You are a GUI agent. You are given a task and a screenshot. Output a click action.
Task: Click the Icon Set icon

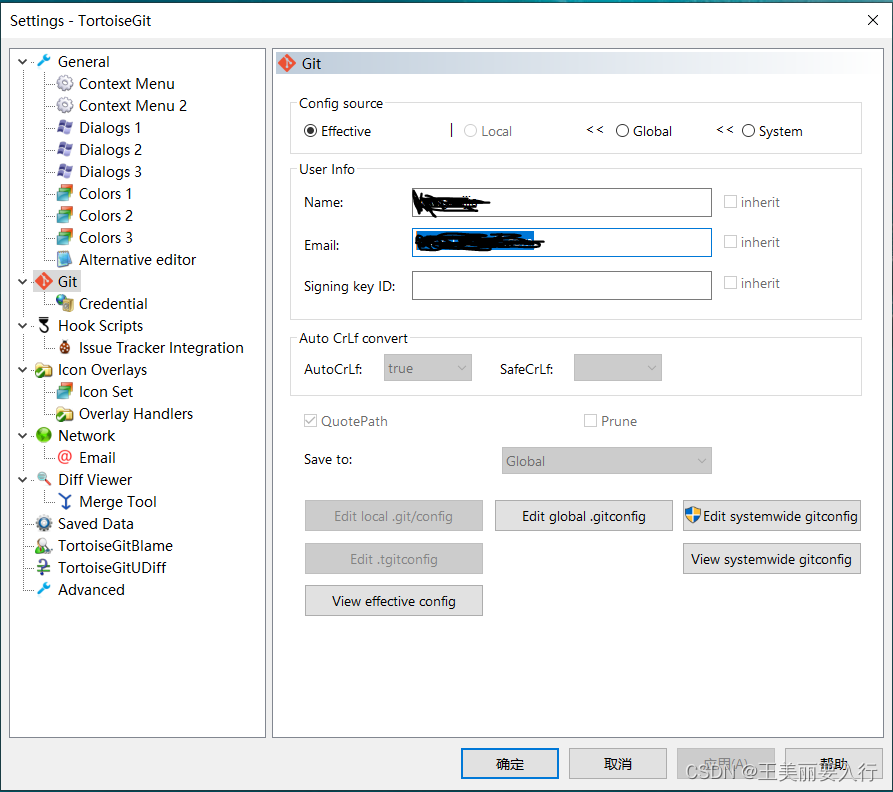click(x=65, y=391)
